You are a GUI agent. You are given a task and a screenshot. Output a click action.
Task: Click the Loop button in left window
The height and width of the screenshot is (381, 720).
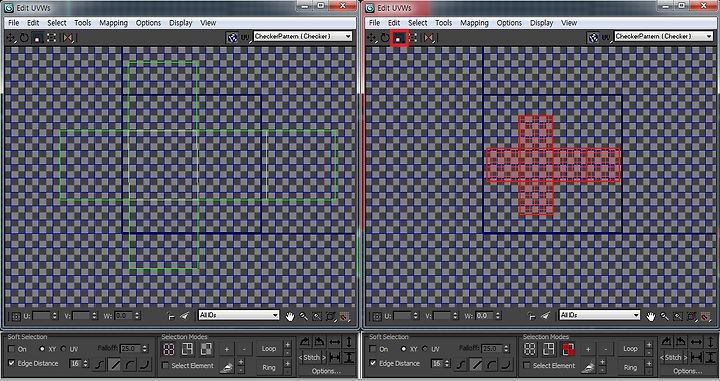269,349
